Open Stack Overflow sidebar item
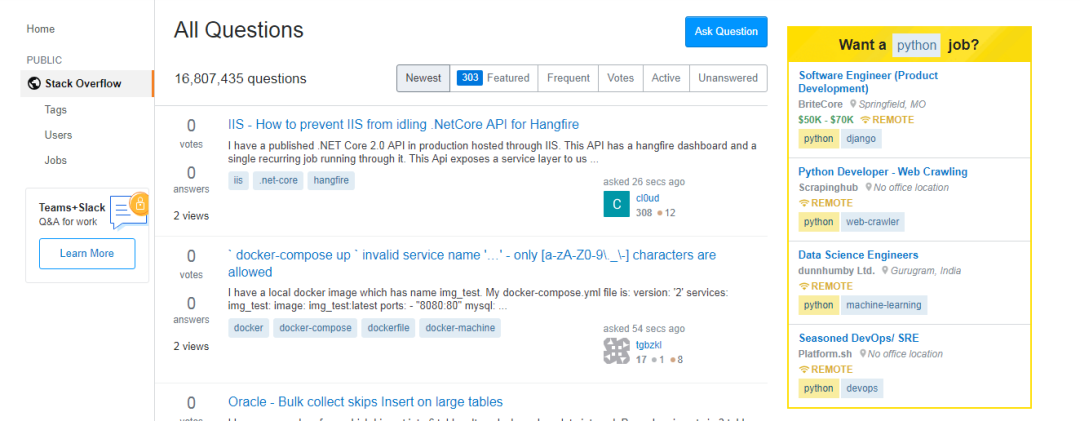The width and height of the screenshot is (1080, 421). pyautogui.click(x=87, y=83)
